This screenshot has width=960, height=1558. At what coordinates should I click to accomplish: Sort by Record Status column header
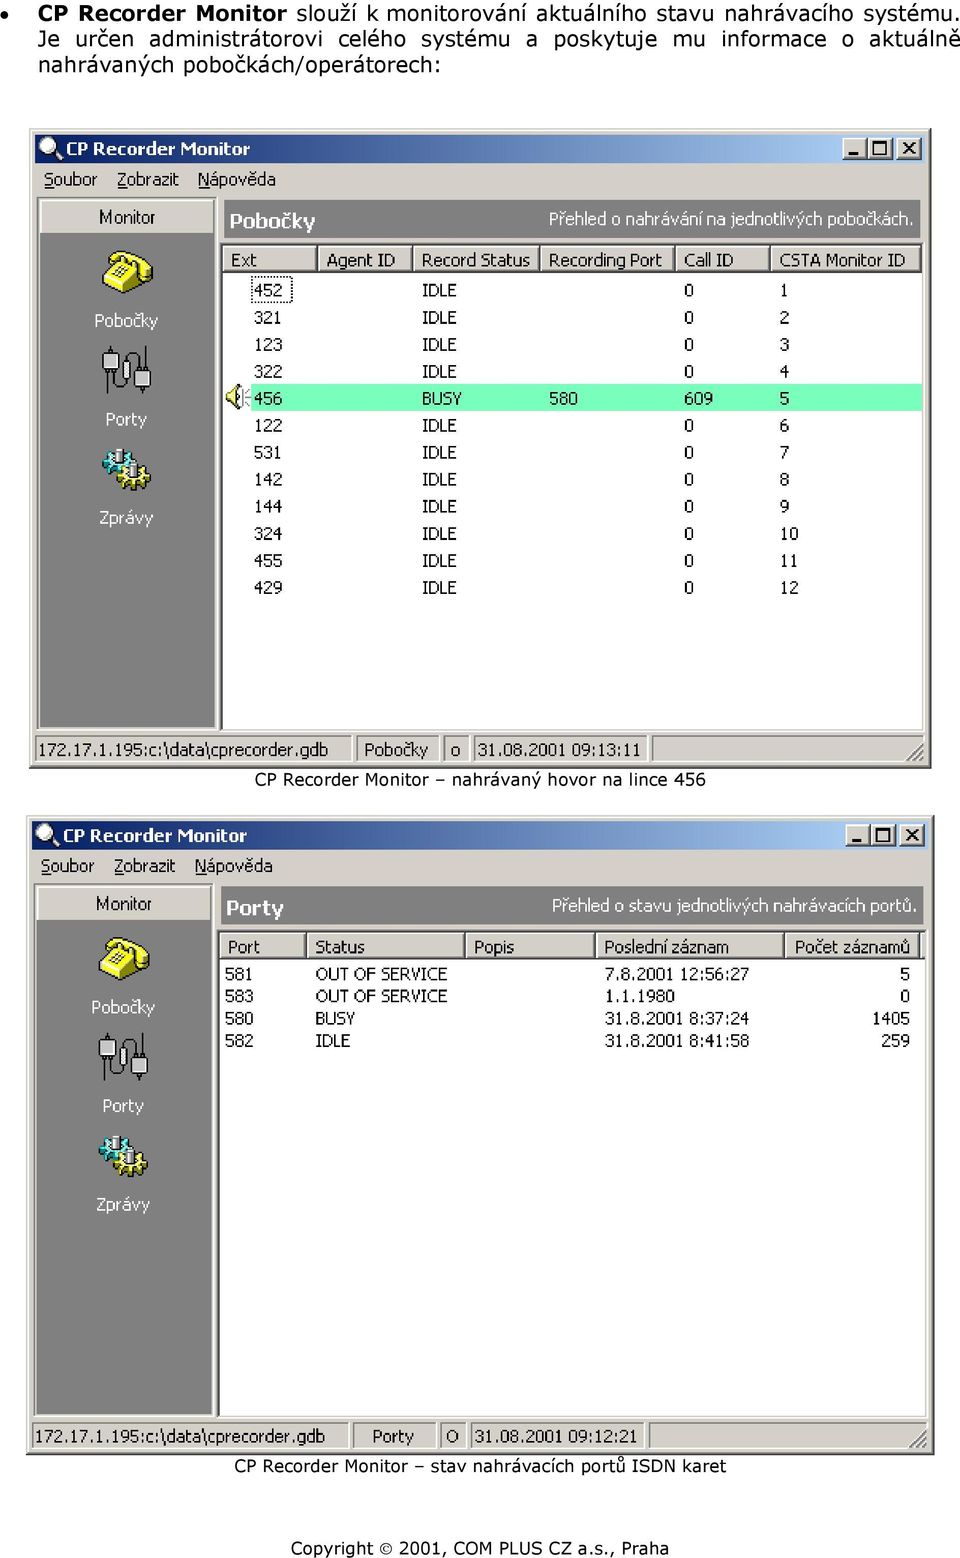476,260
